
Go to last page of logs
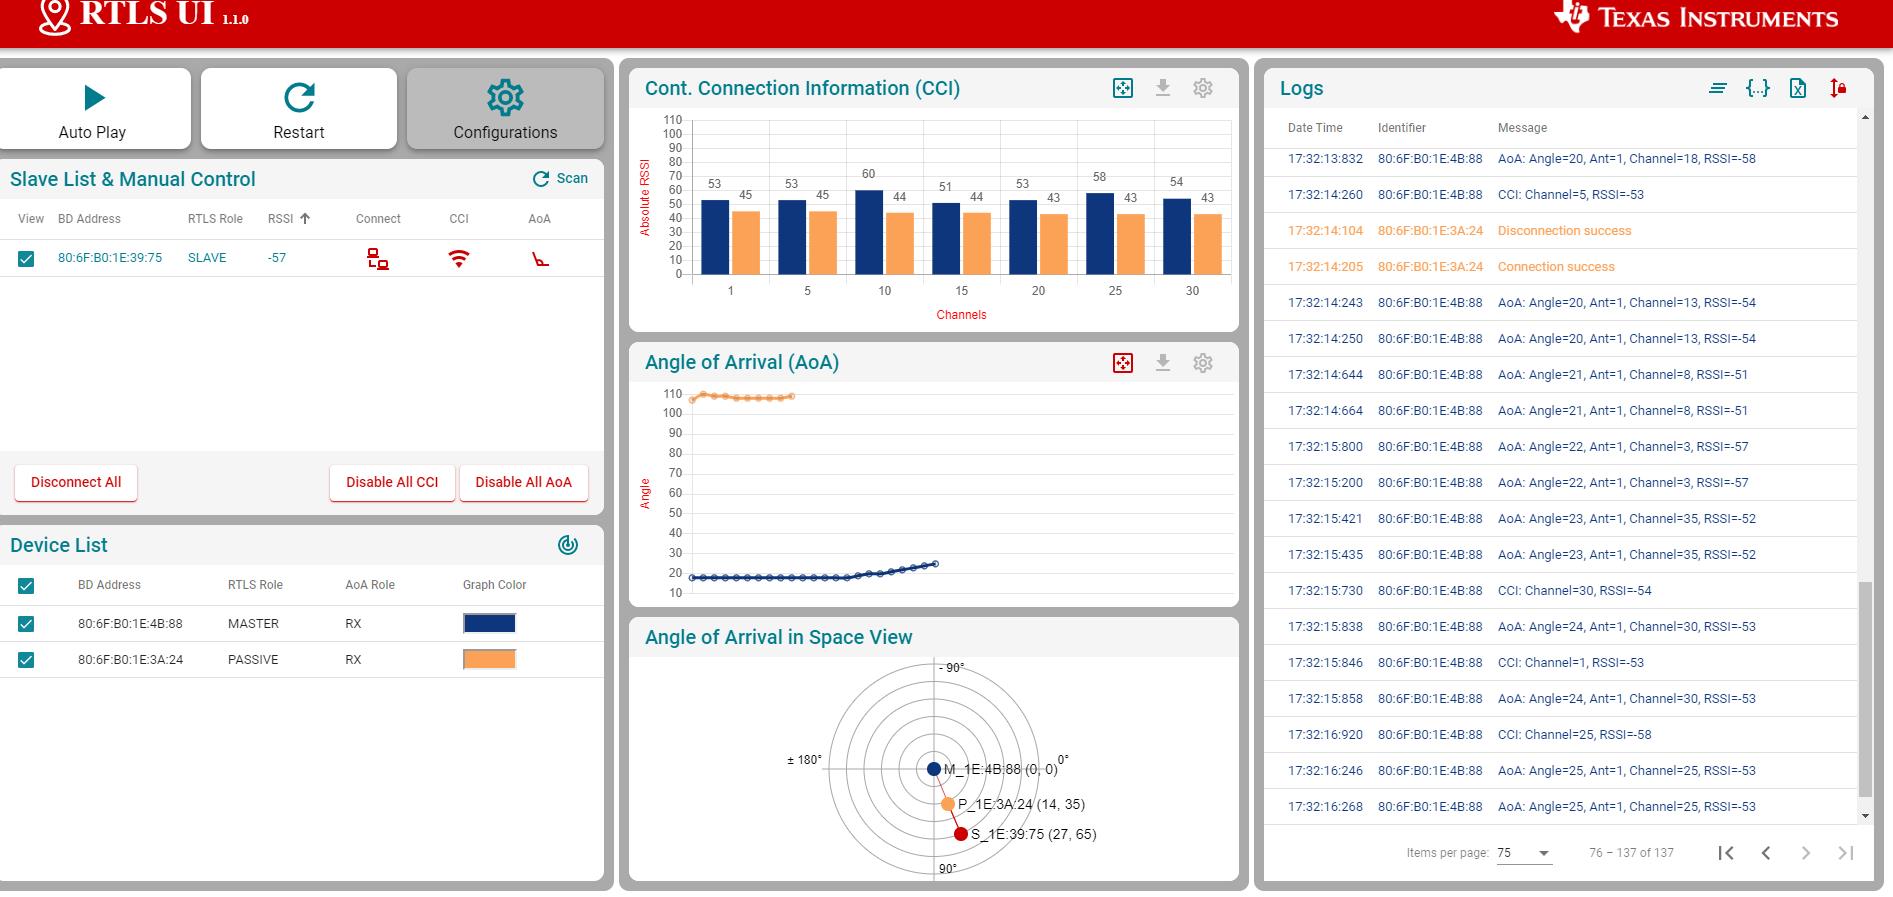(1846, 853)
